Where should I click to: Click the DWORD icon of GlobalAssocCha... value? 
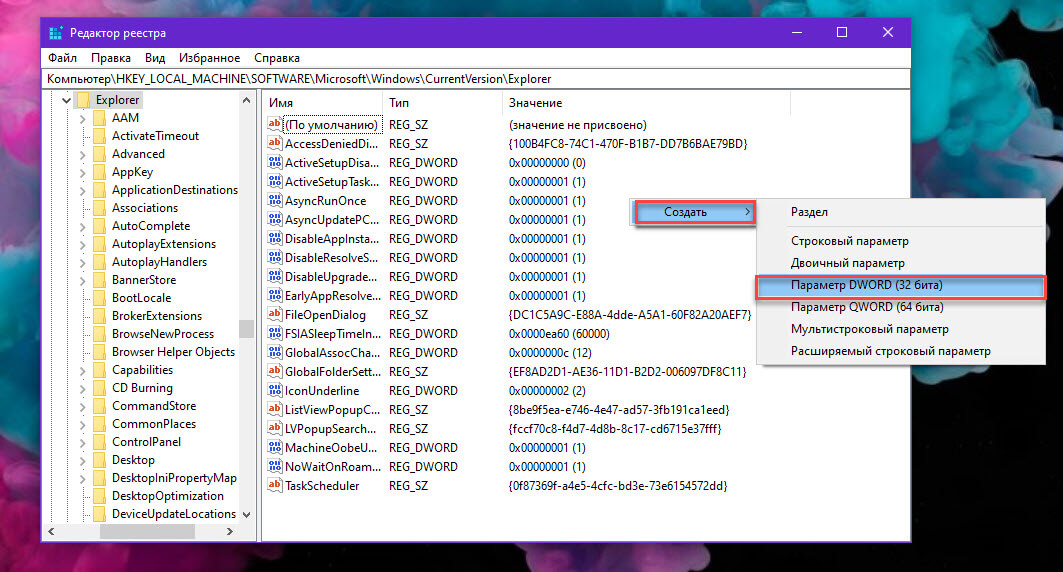(275, 352)
